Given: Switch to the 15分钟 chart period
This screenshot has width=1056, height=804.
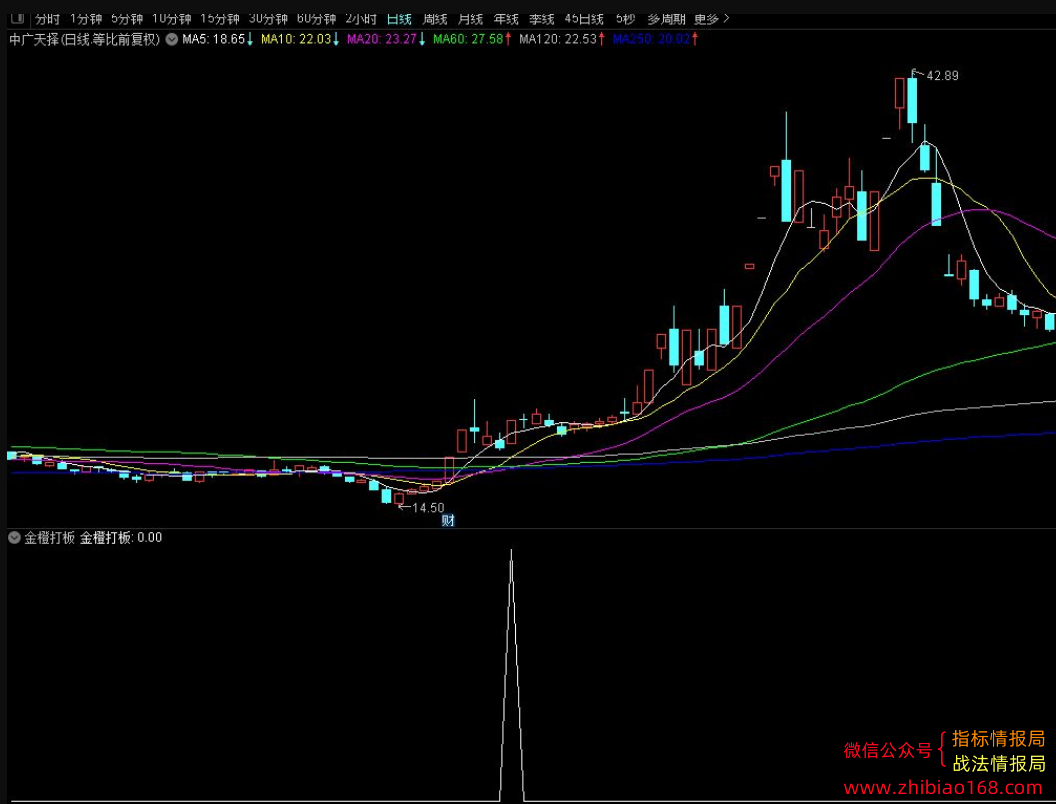Looking at the screenshot, I should click(220, 19).
